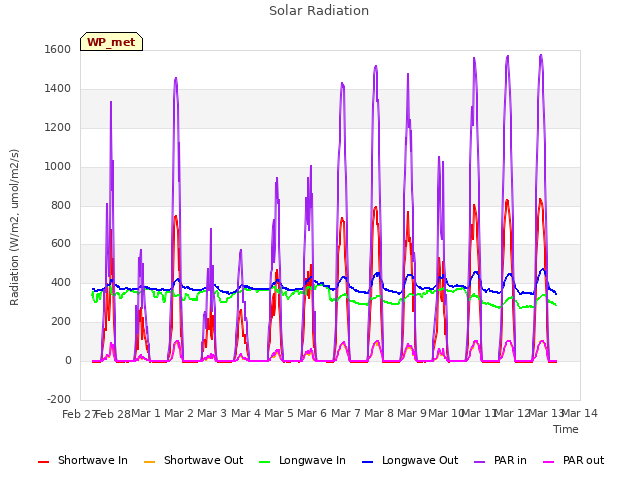Click the Mar 10 x-axis label
This screenshot has width=640, height=480.
coord(446,413)
